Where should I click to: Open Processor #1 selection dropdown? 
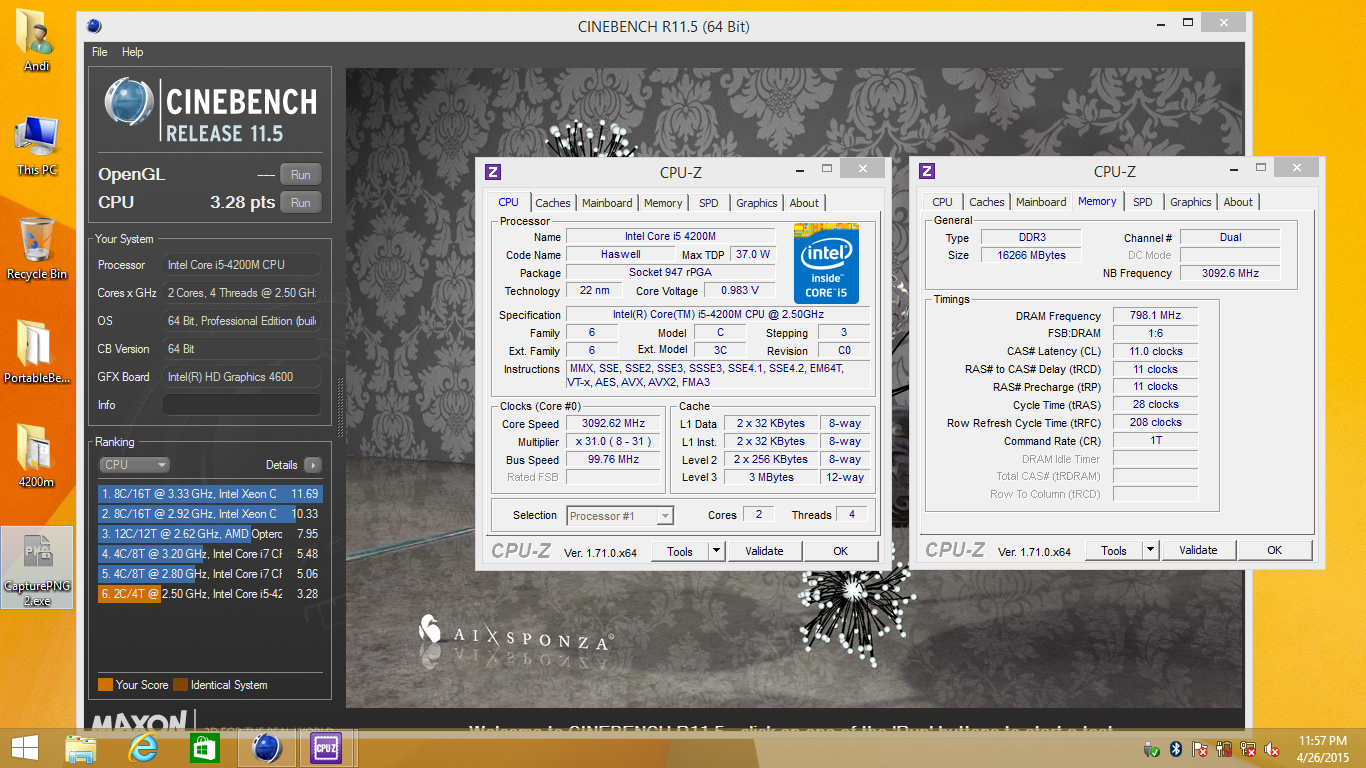620,516
